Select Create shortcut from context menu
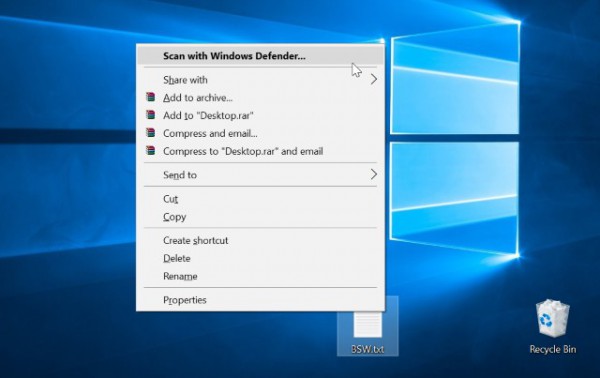 (x=260, y=240)
